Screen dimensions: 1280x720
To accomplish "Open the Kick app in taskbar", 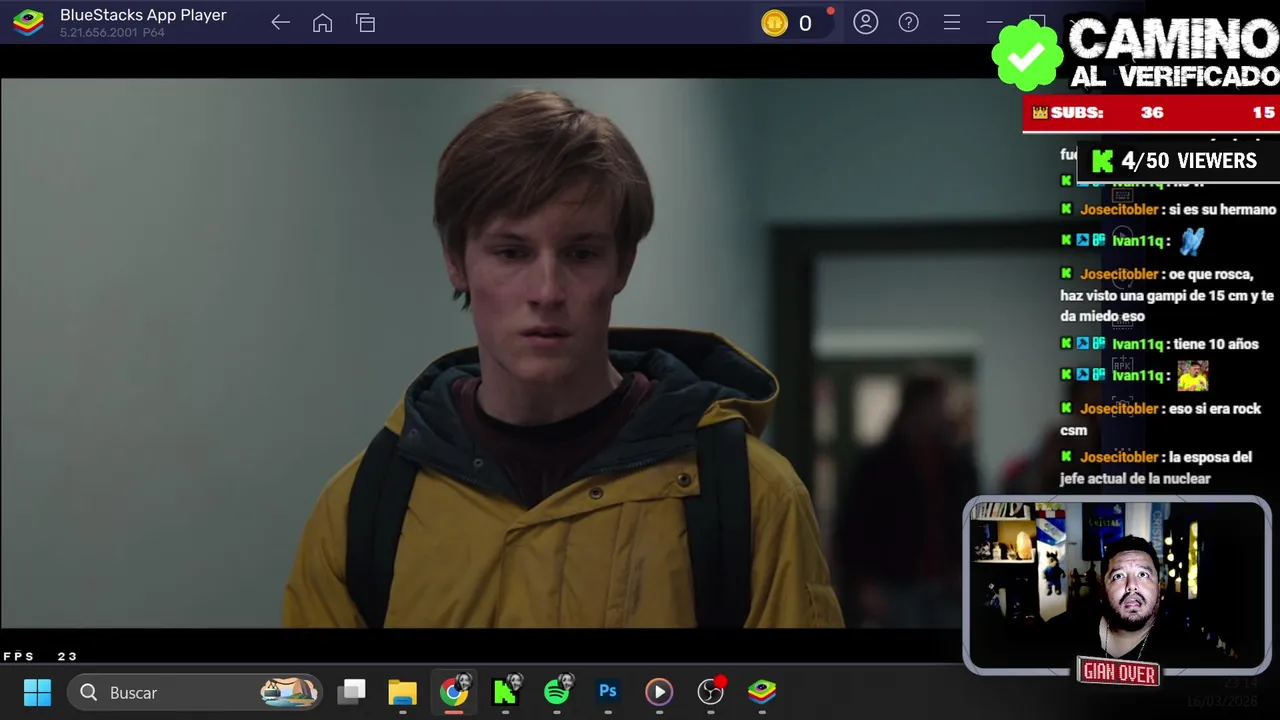I will 506,691.
